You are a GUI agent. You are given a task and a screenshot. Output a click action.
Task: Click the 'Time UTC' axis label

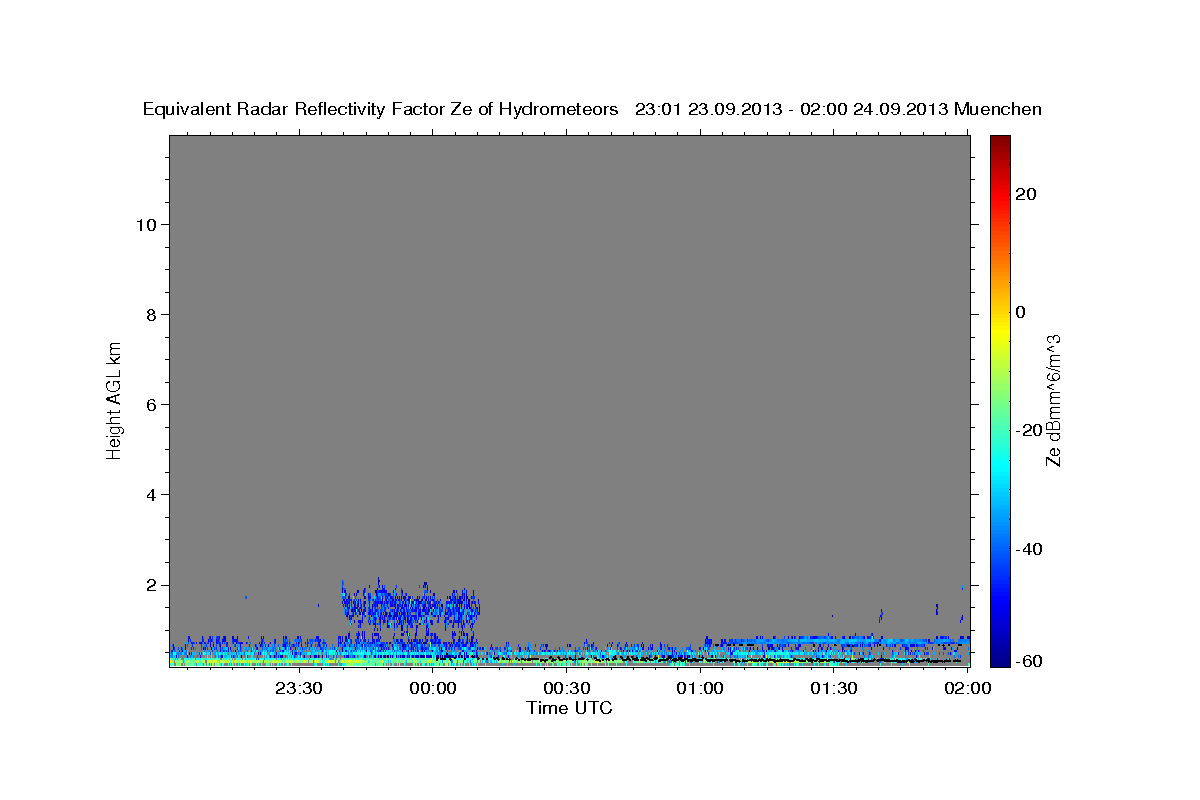pos(569,708)
